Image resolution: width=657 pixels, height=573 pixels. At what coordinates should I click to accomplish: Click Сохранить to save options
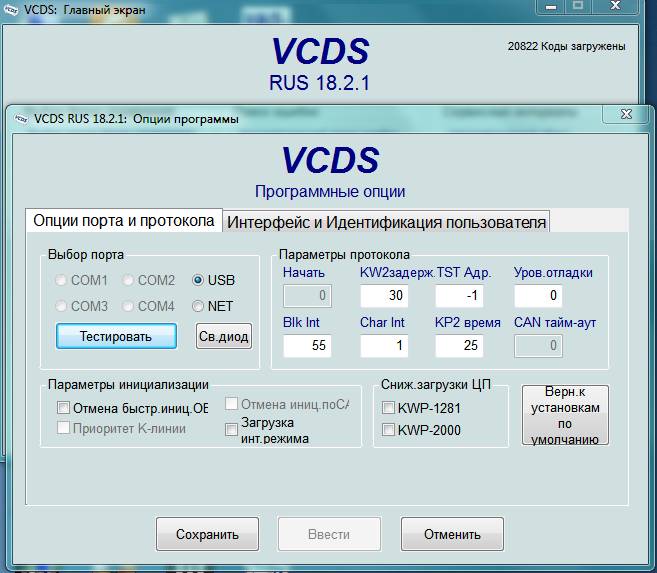(x=206, y=534)
